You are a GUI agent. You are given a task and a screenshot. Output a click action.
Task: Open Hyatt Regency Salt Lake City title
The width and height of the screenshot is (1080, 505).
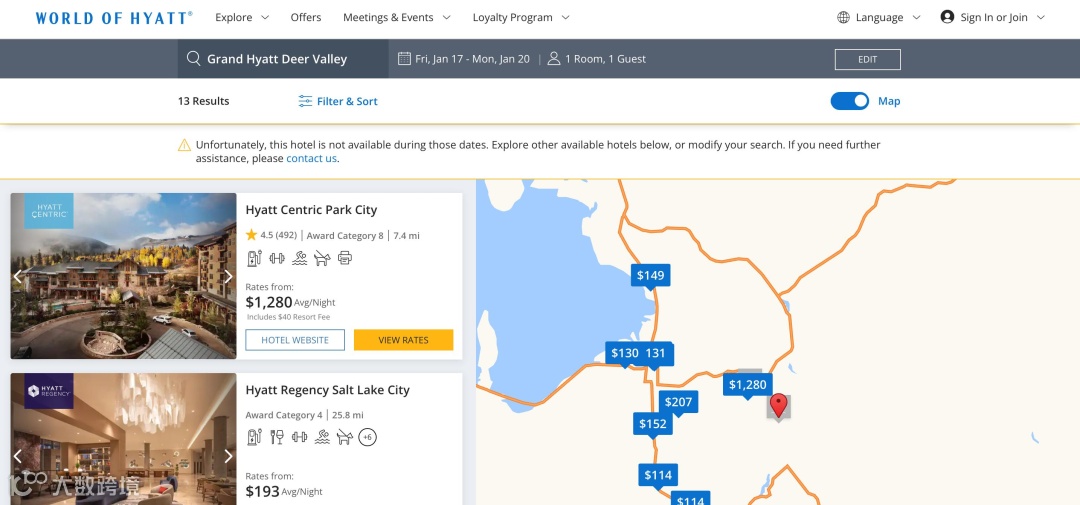(328, 390)
